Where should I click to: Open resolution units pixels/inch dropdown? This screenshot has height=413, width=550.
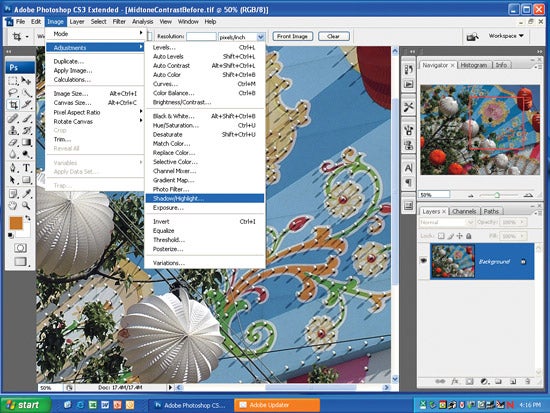[x=260, y=37]
